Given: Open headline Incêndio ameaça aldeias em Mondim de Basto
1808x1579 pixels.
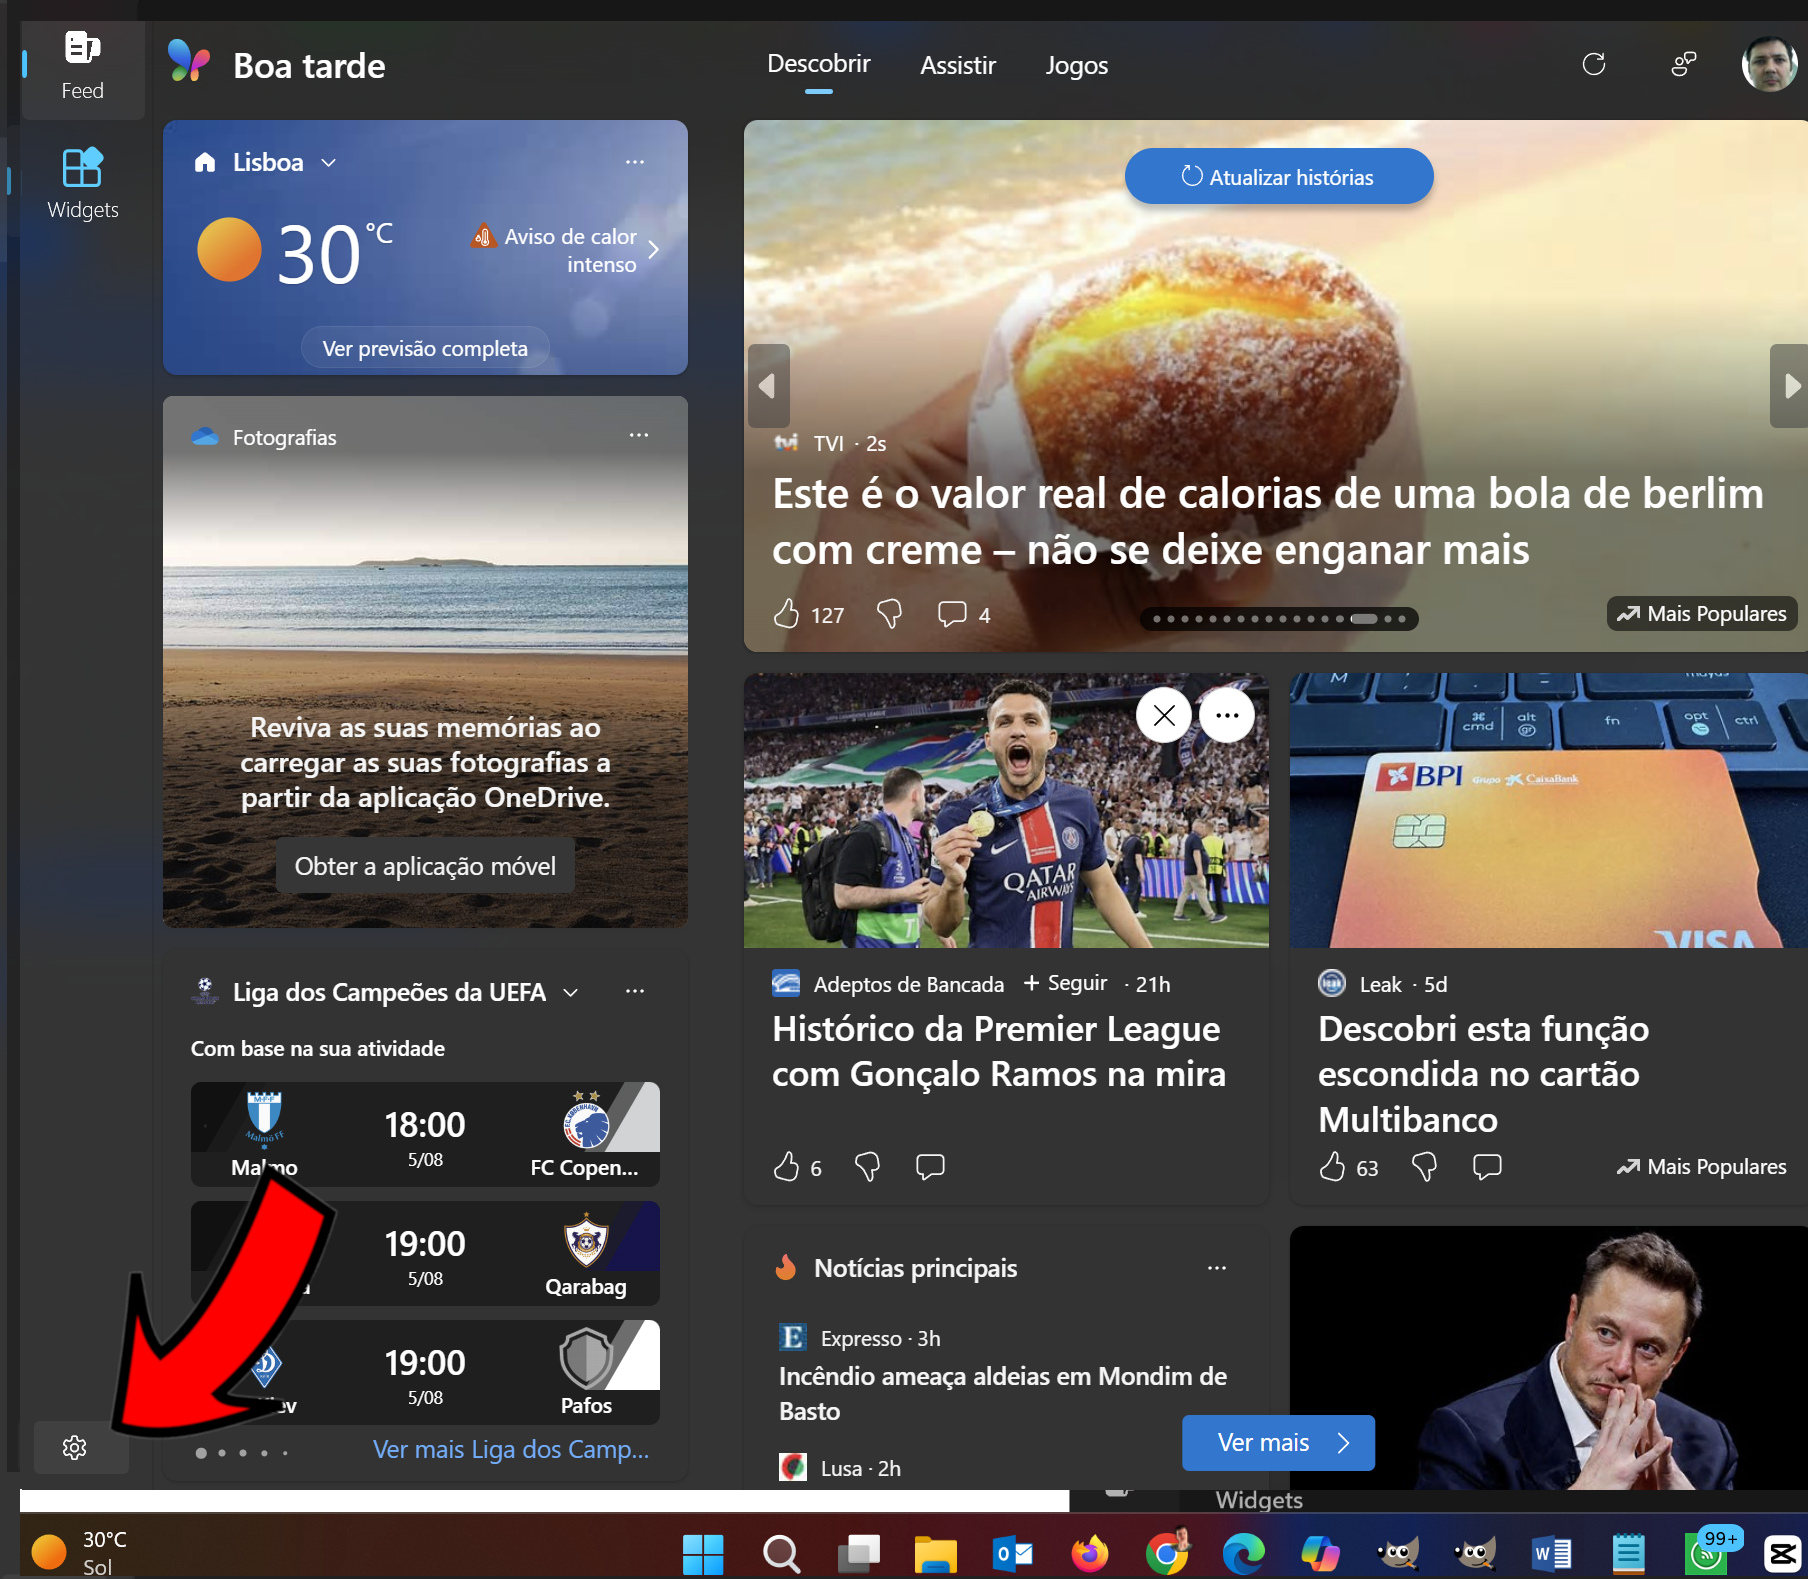Looking at the screenshot, I should (1003, 1394).
